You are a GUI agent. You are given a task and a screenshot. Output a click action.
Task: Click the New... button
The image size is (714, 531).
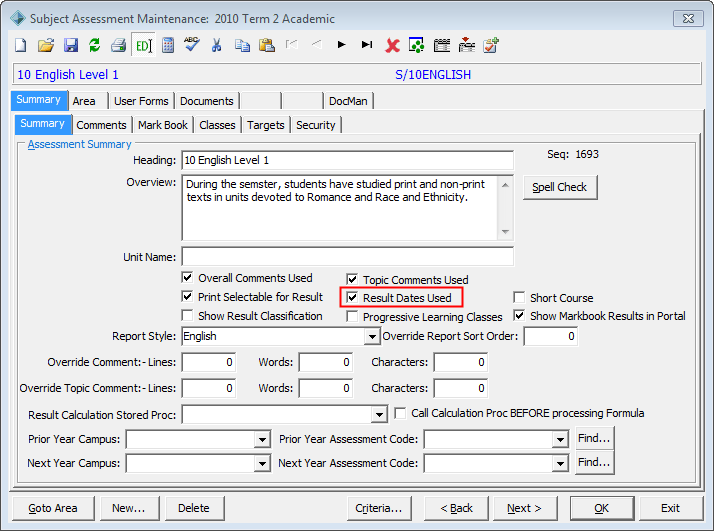tap(129, 508)
